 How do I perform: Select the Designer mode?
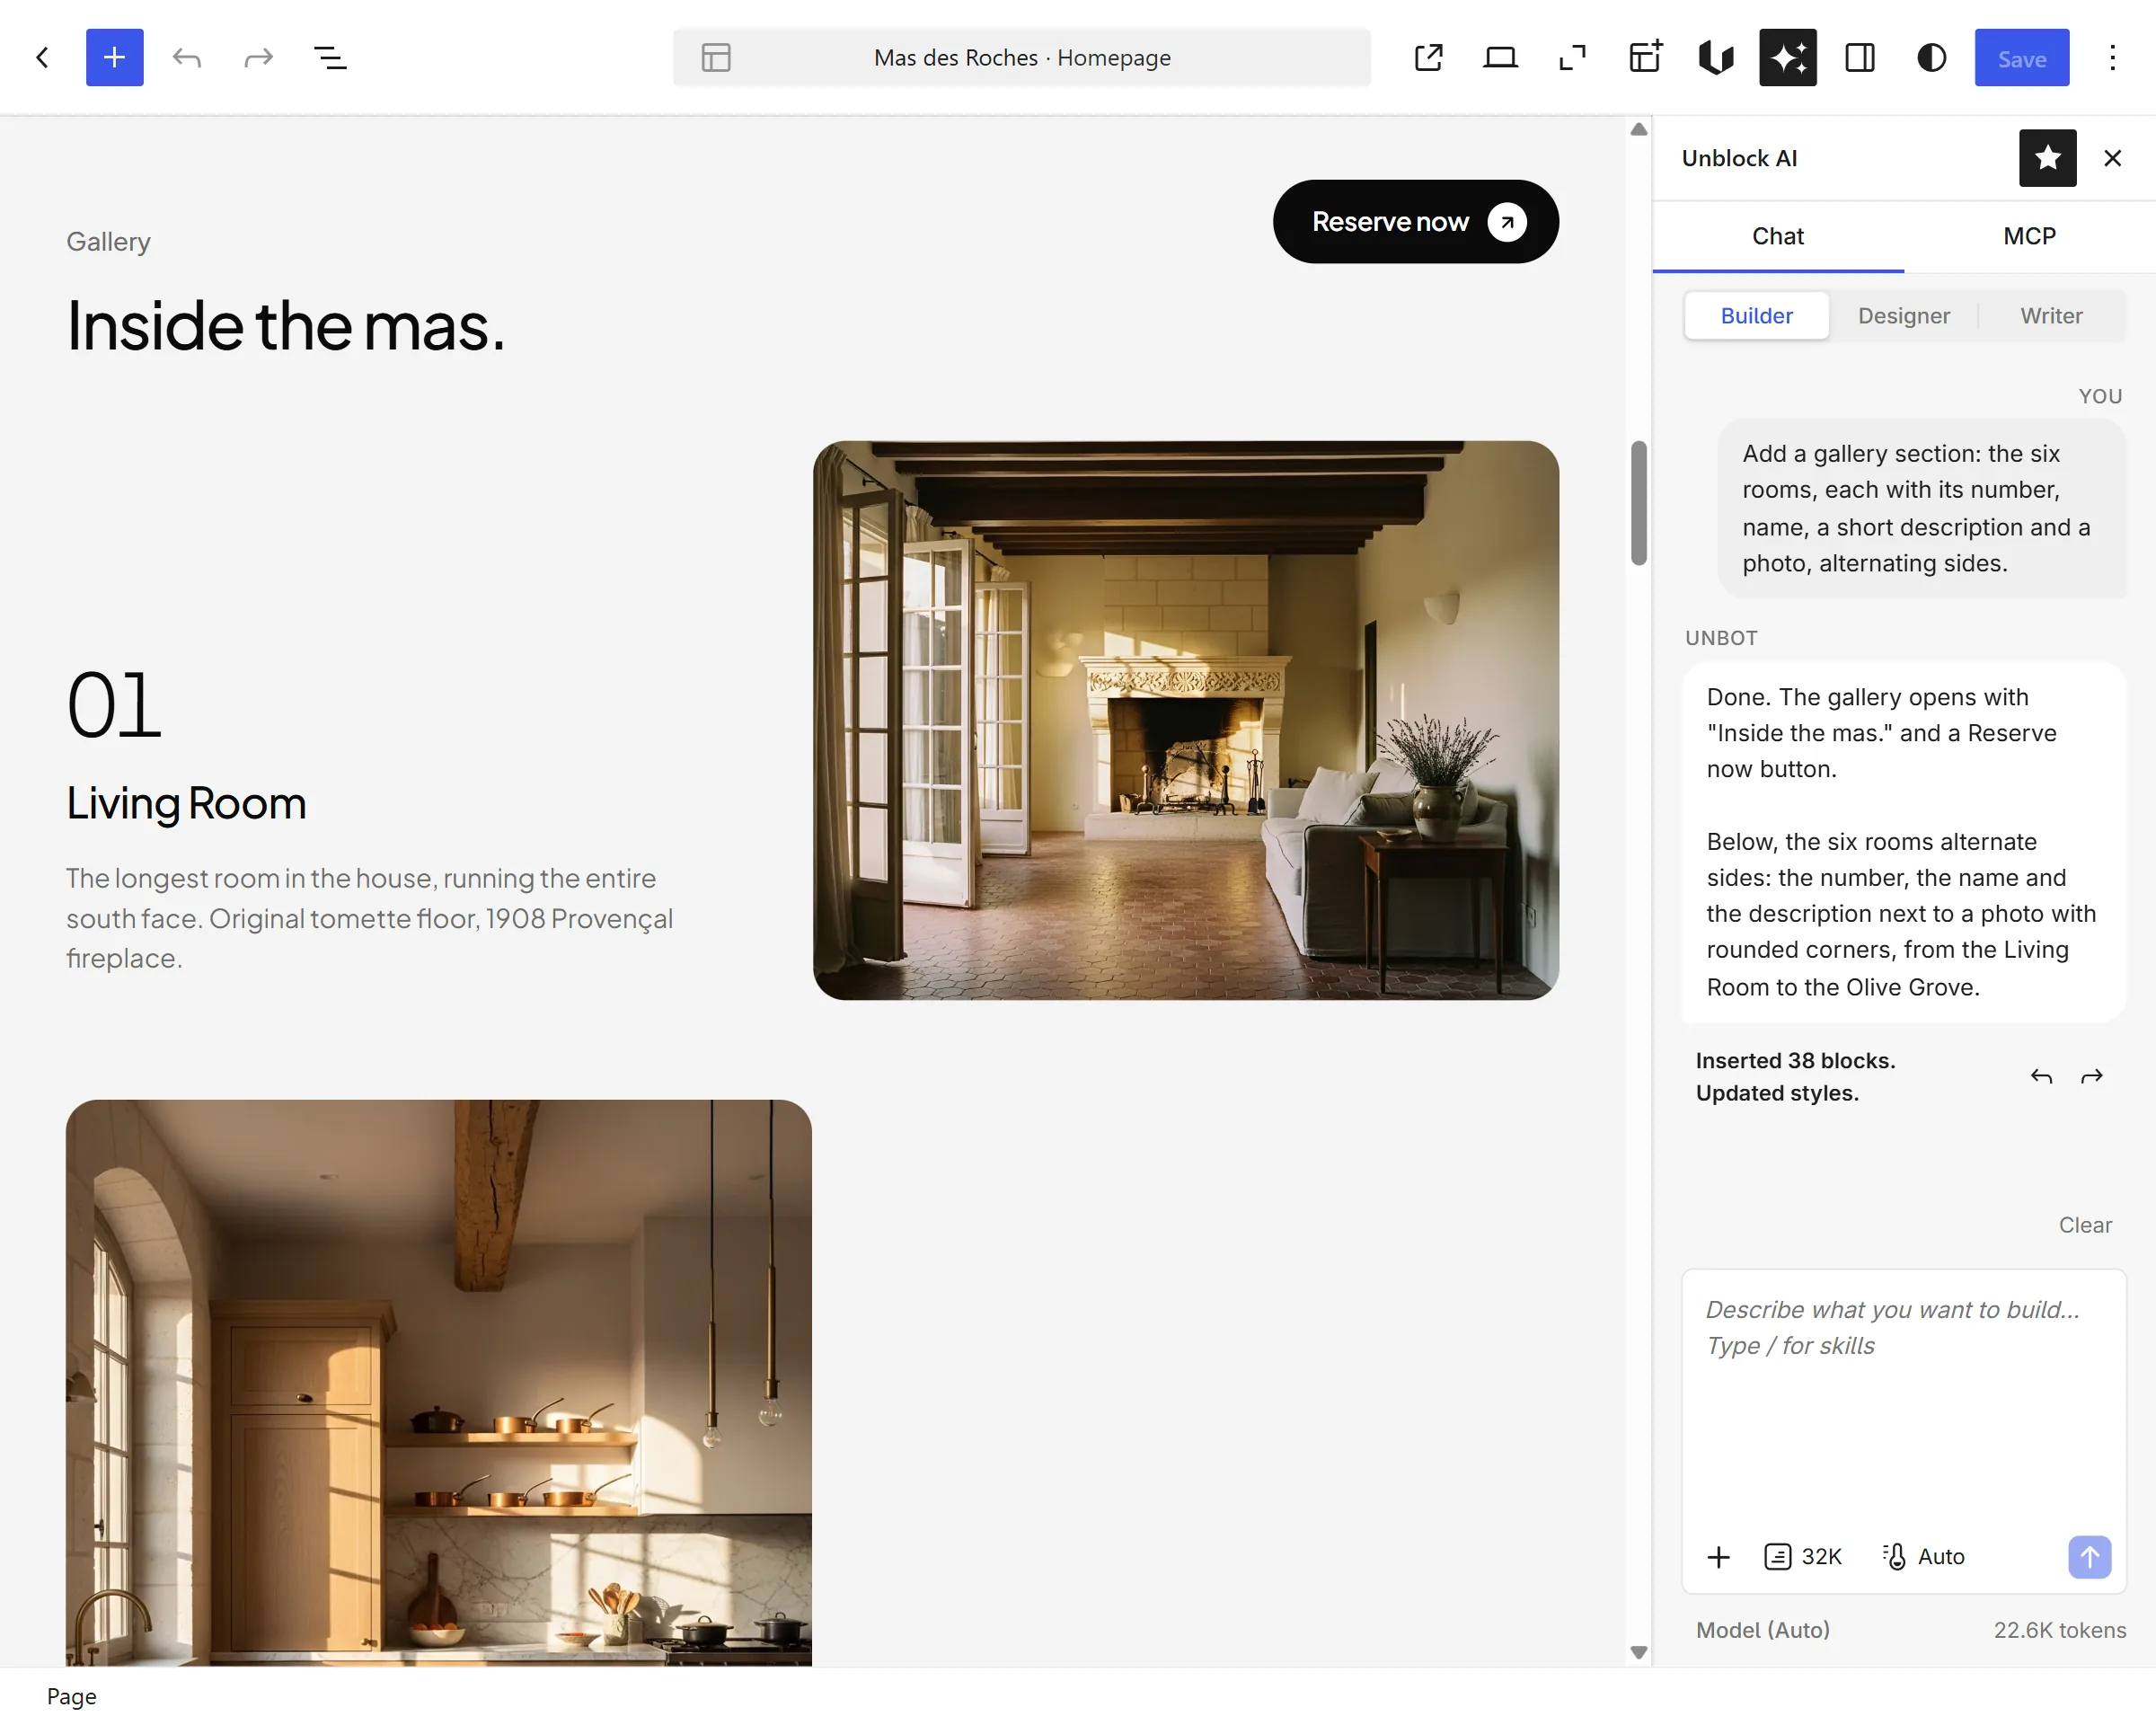pos(1904,316)
